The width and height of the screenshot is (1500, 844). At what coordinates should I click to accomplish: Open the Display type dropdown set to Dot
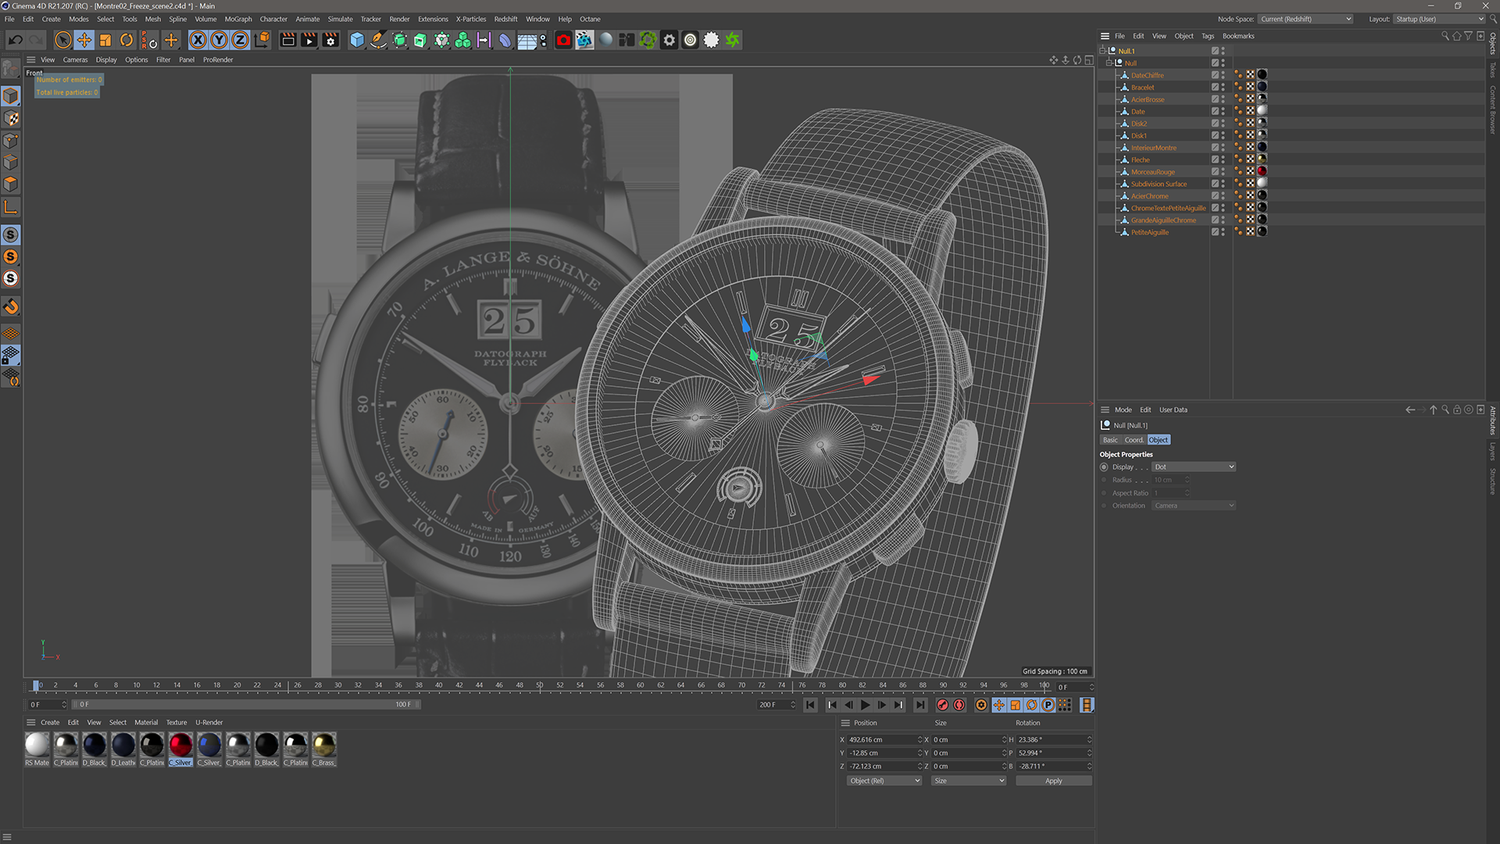coord(1194,467)
